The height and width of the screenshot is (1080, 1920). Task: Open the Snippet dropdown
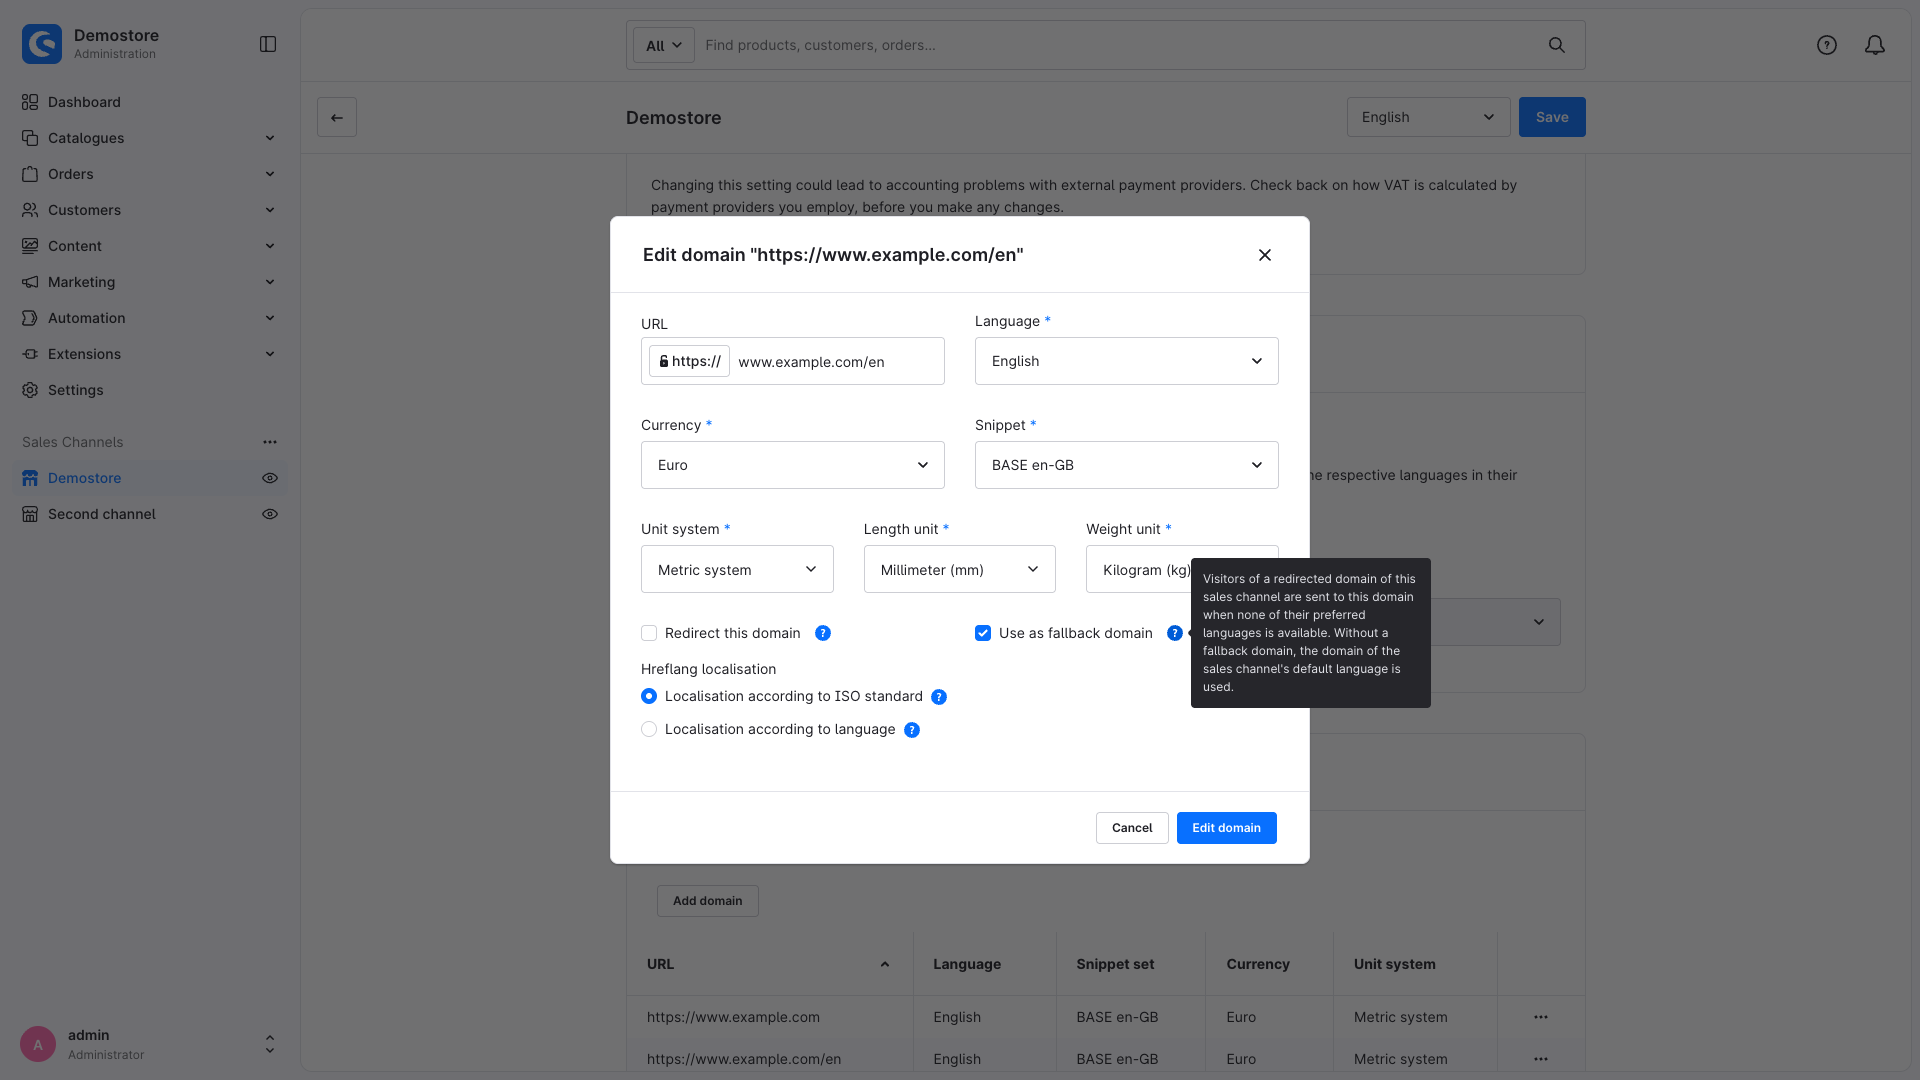pos(1127,465)
